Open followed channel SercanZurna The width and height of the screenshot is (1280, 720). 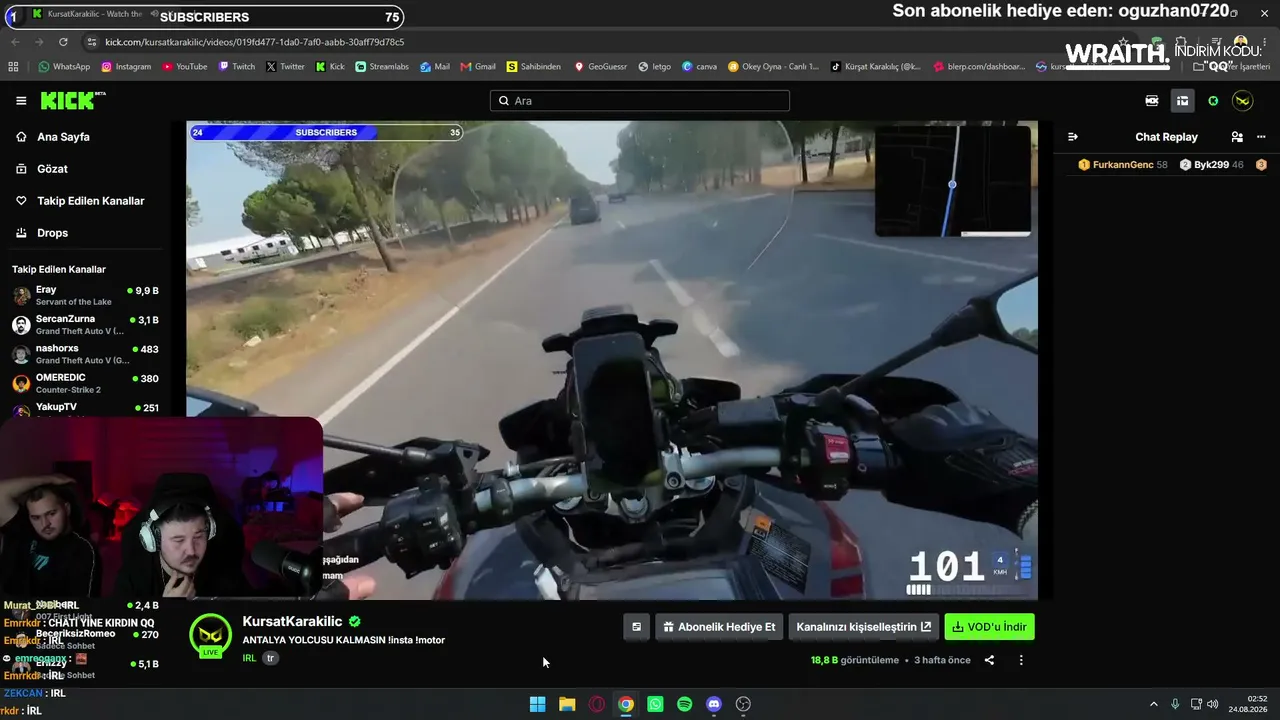85,324
